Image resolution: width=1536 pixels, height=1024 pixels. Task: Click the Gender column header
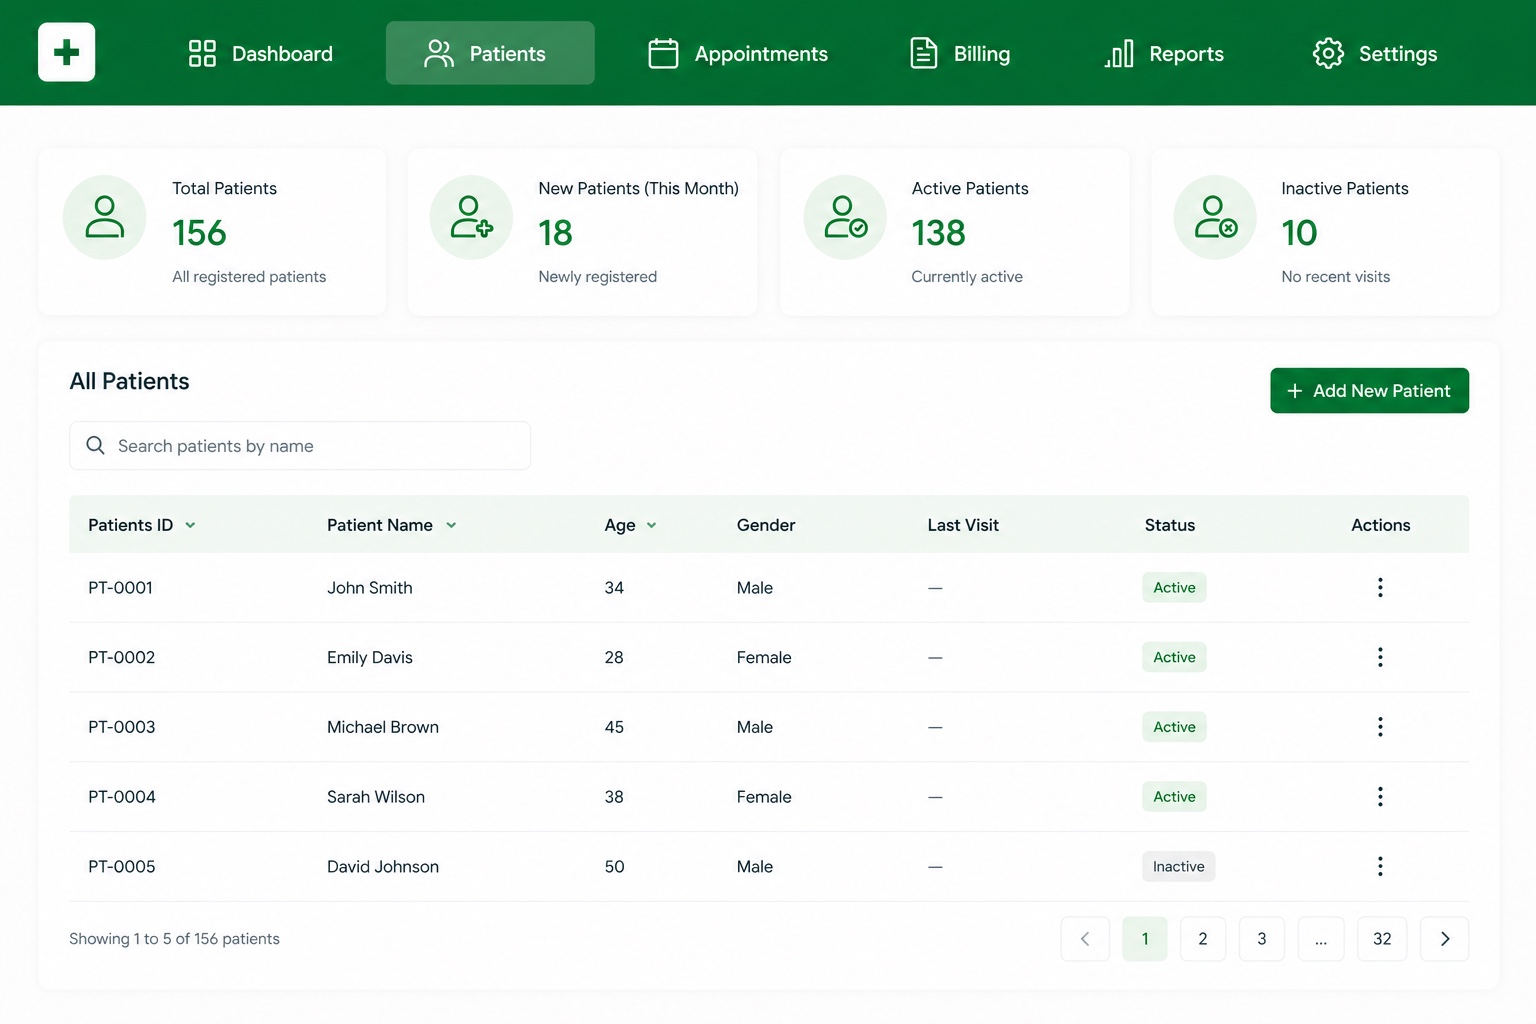(x=766, y=525)
